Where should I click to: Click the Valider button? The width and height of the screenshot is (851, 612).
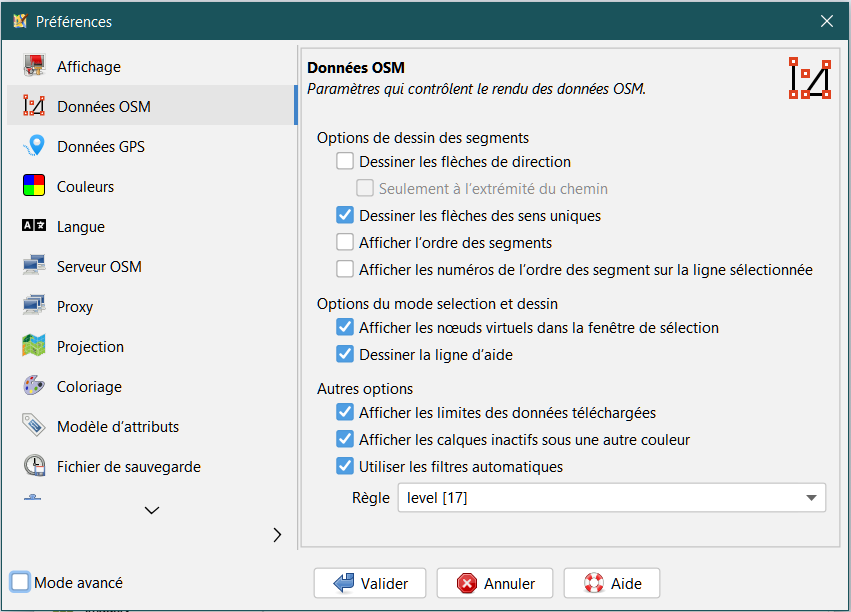pos(369,583)
